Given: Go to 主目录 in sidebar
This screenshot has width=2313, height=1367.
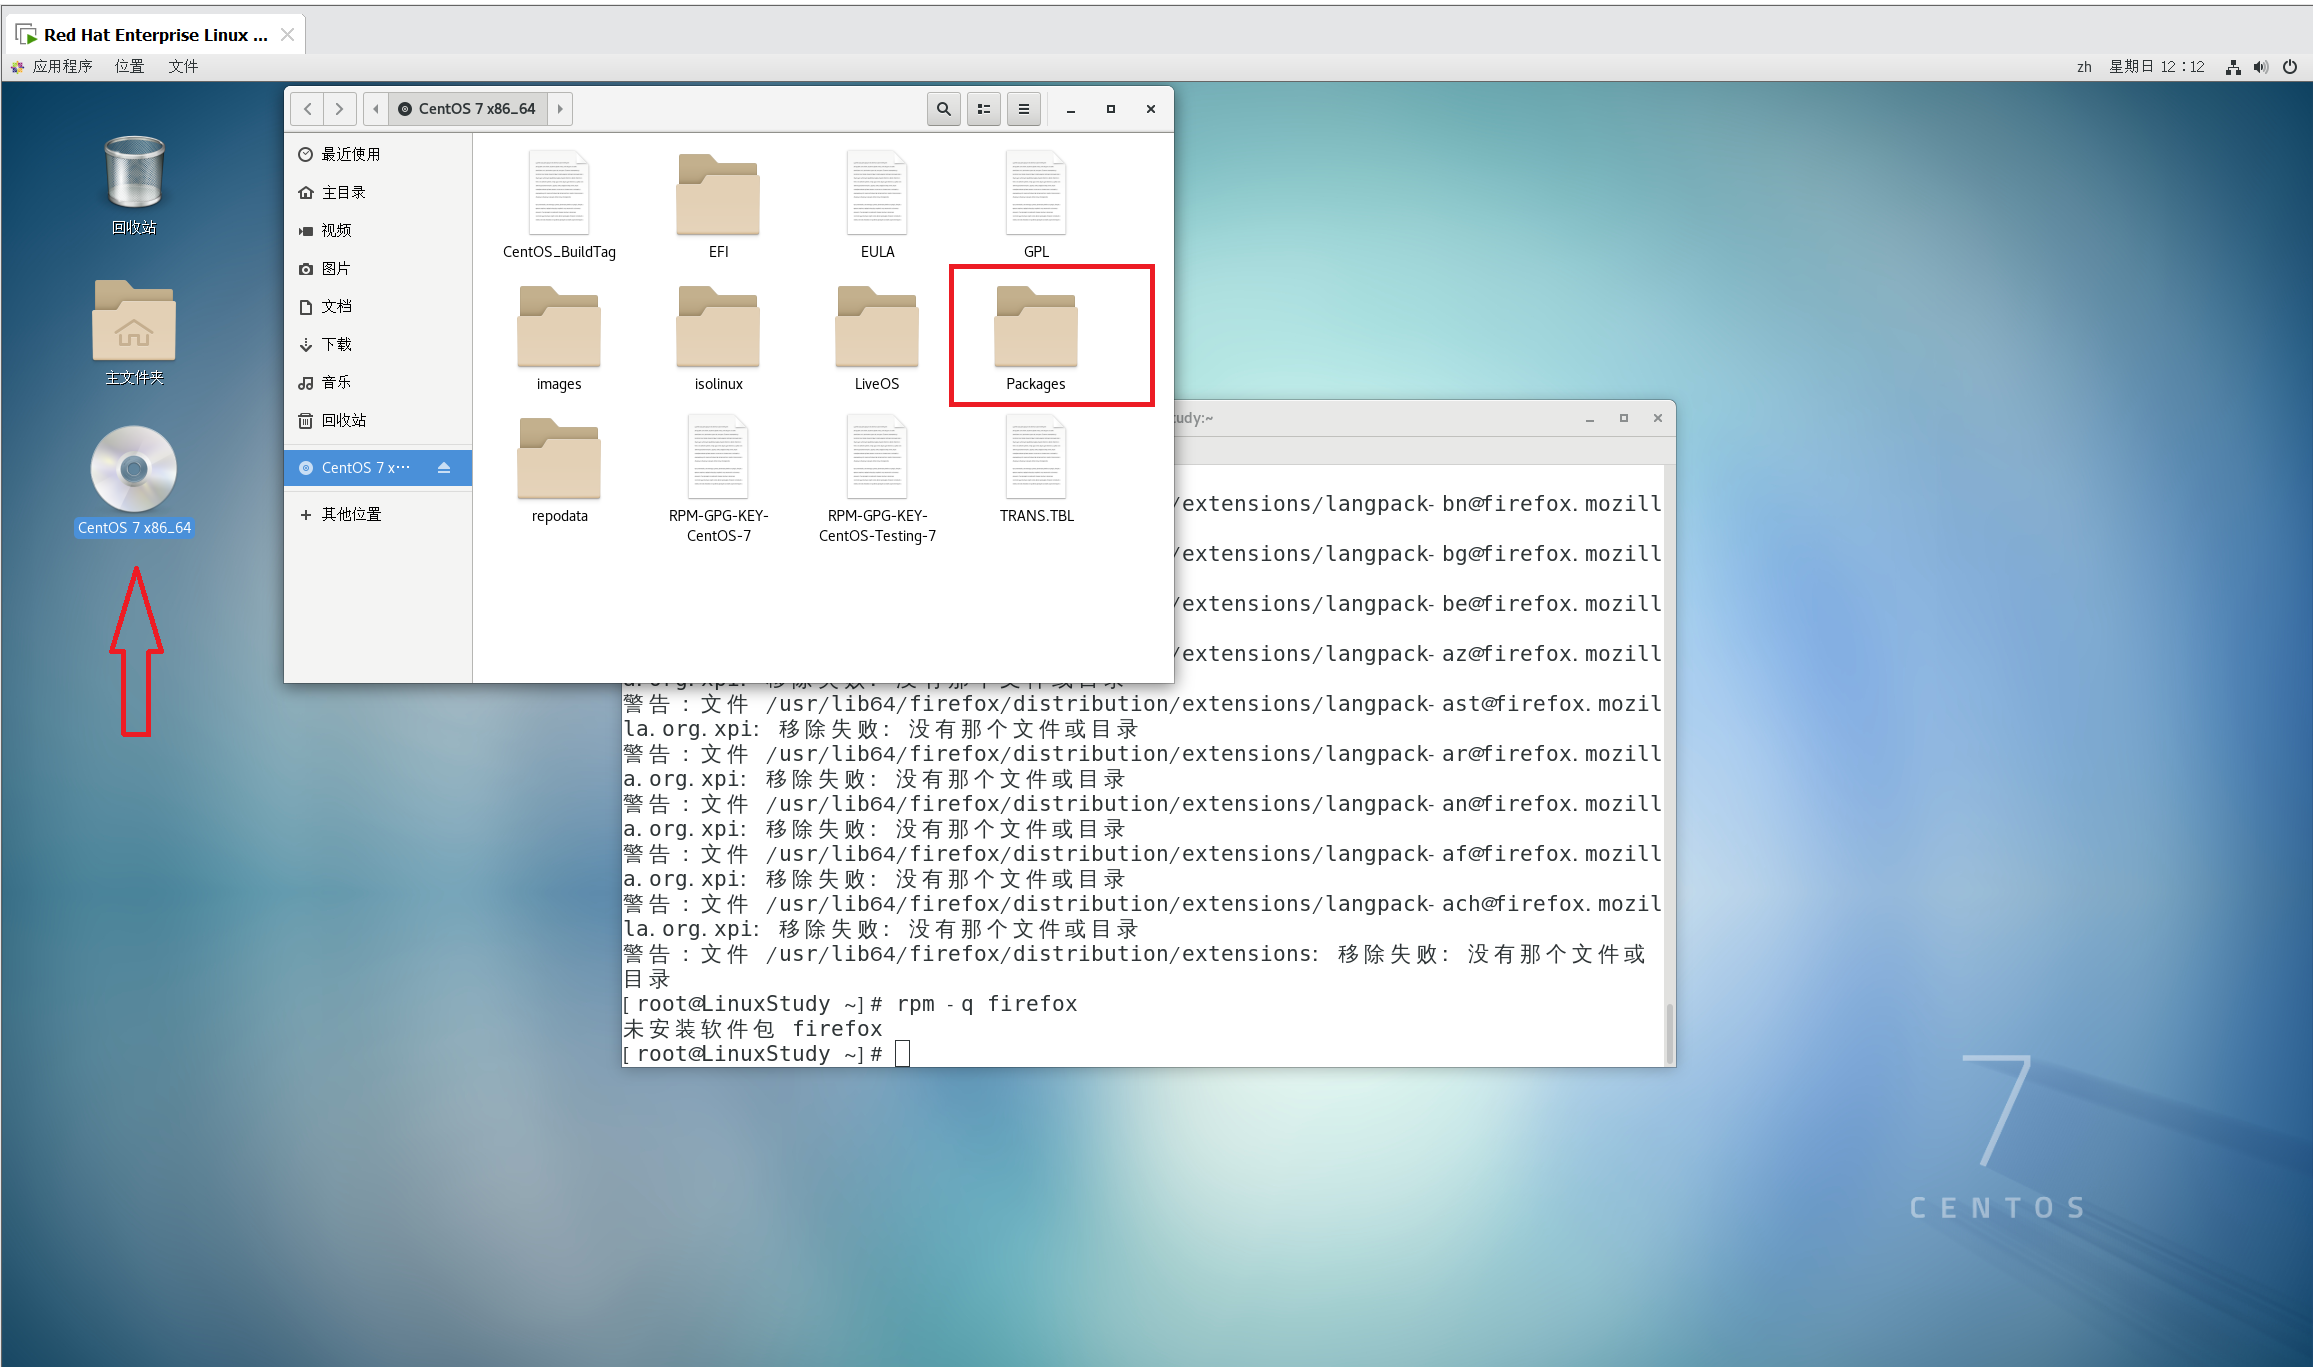Looking at the screenshot, I should (x=378, y=192).
